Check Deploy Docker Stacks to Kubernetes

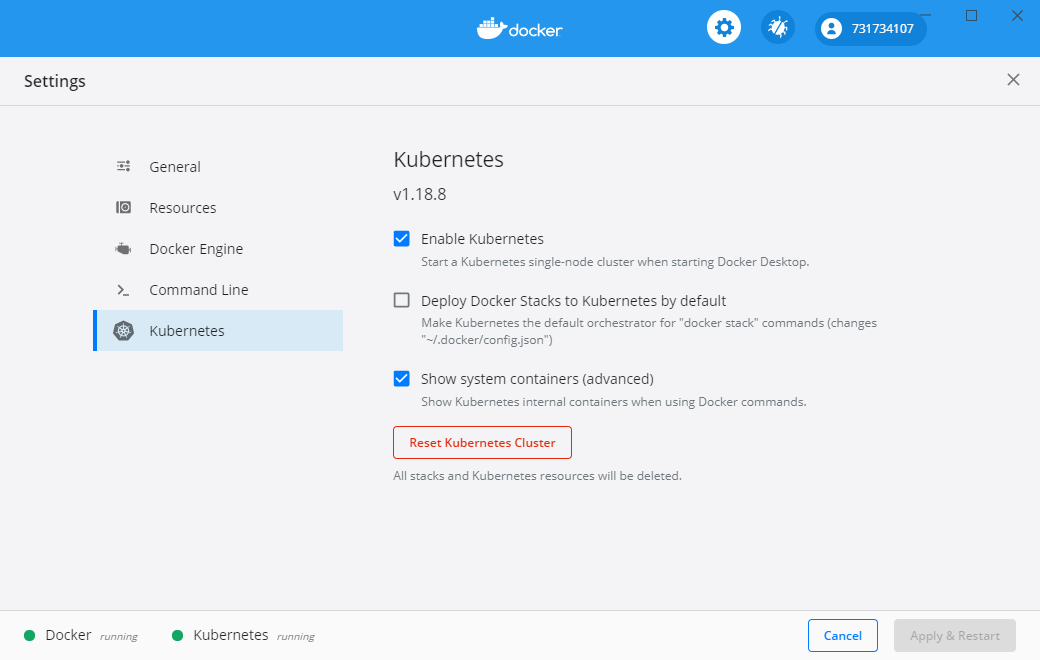point(401,300)
